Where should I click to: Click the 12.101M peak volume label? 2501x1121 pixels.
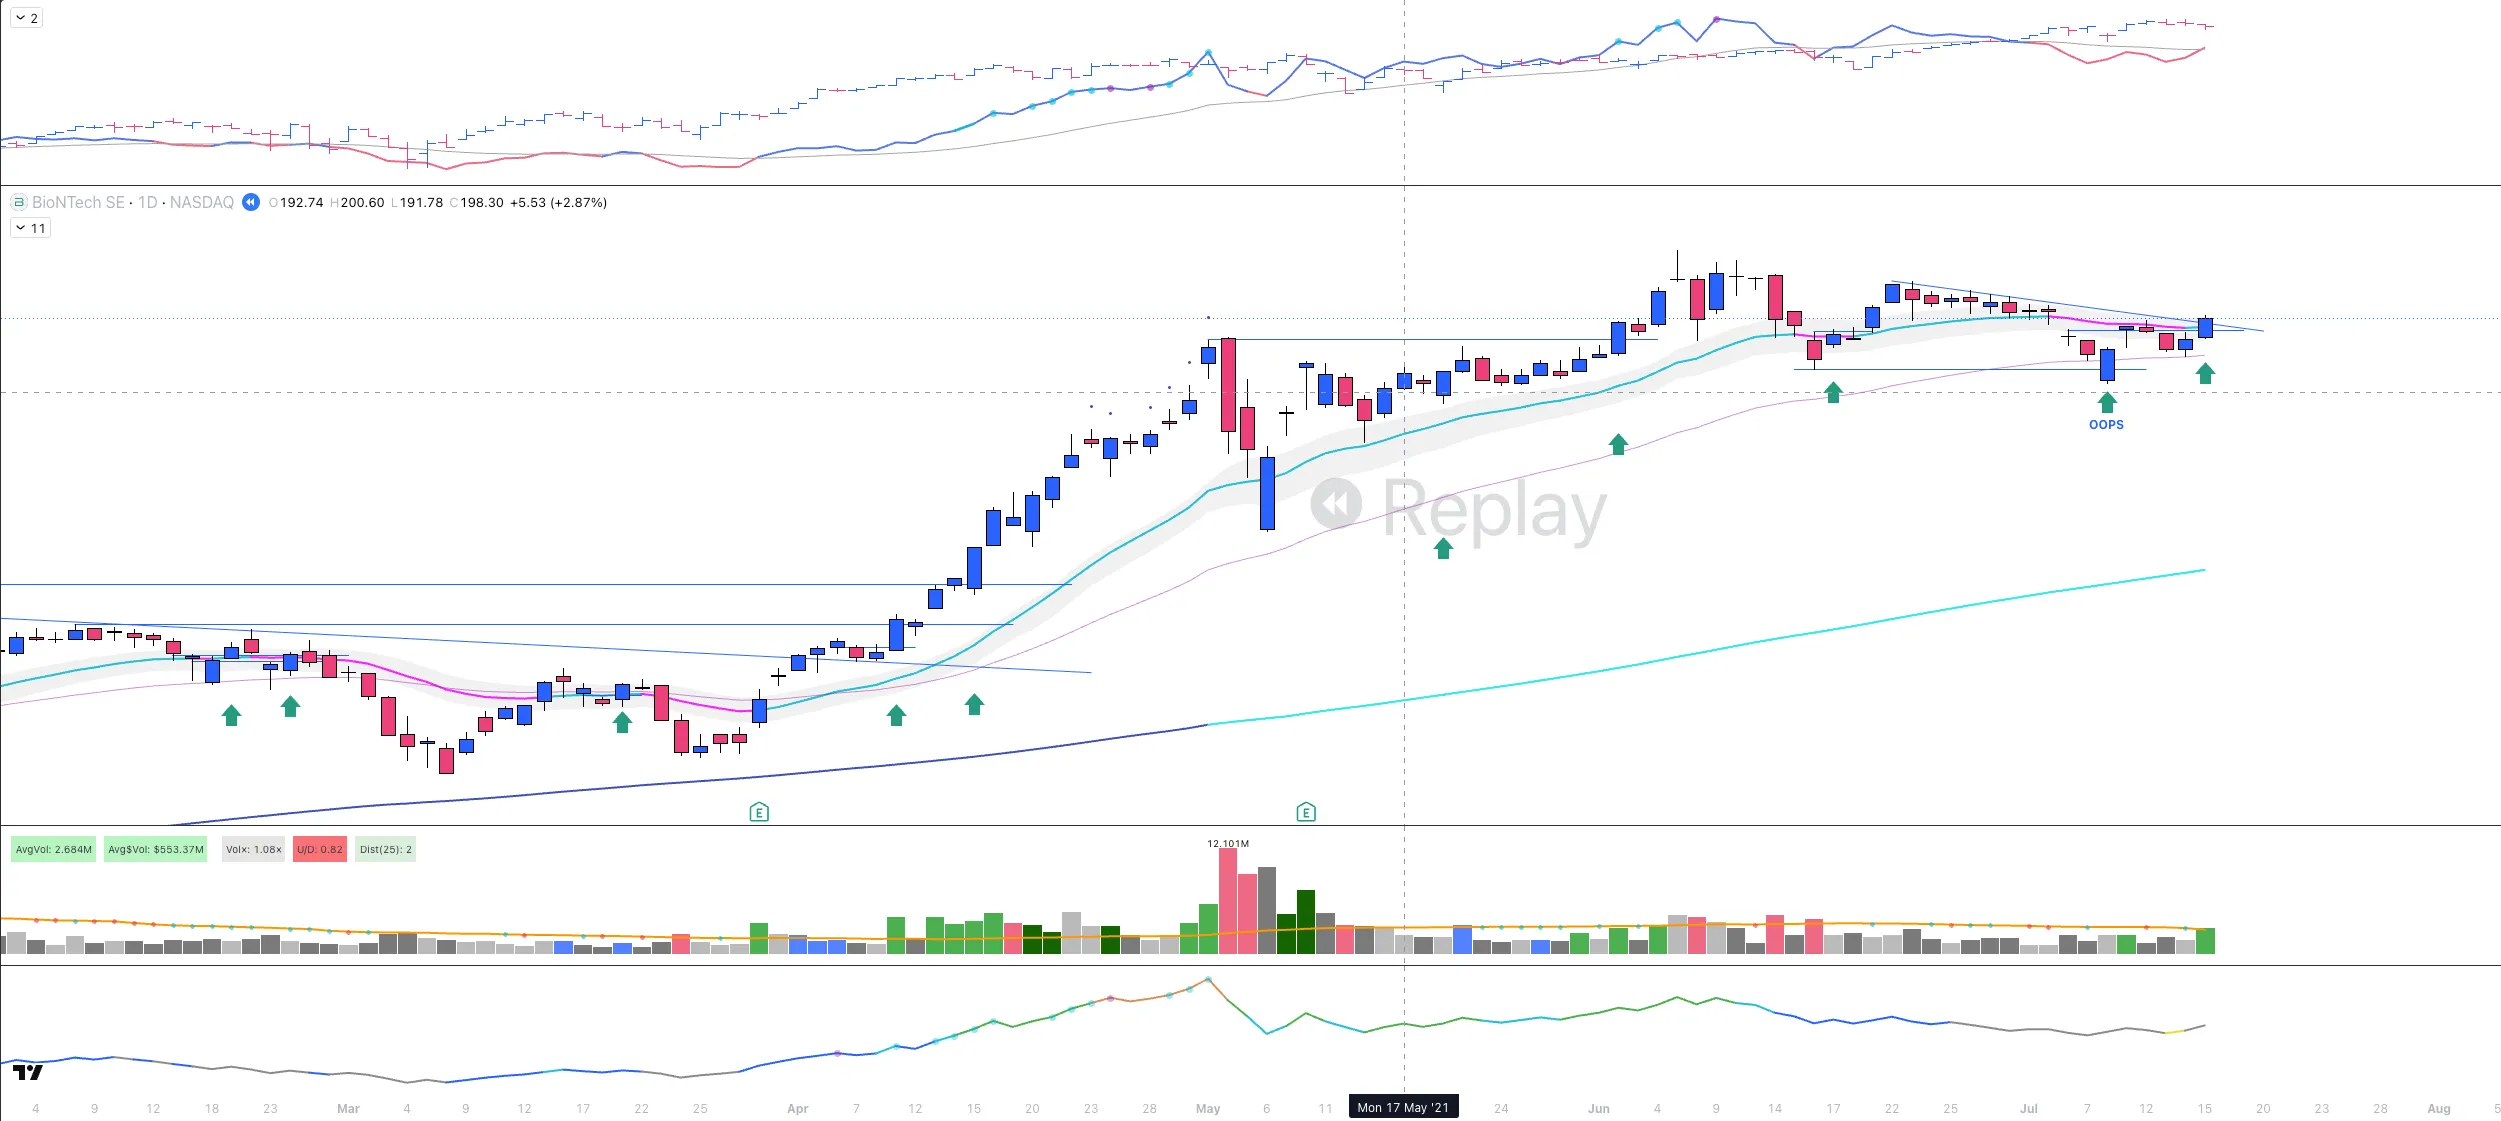pyautogui.click(x=1228, y=843)
